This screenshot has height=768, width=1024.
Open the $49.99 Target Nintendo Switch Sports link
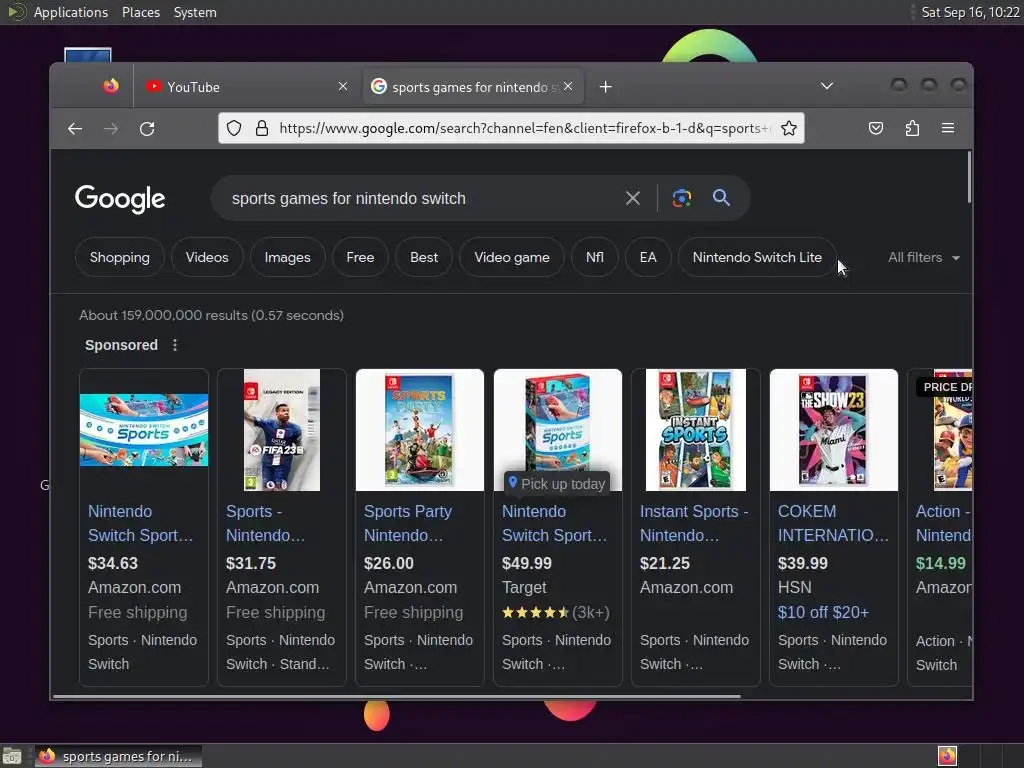click(x=554, y=523)
